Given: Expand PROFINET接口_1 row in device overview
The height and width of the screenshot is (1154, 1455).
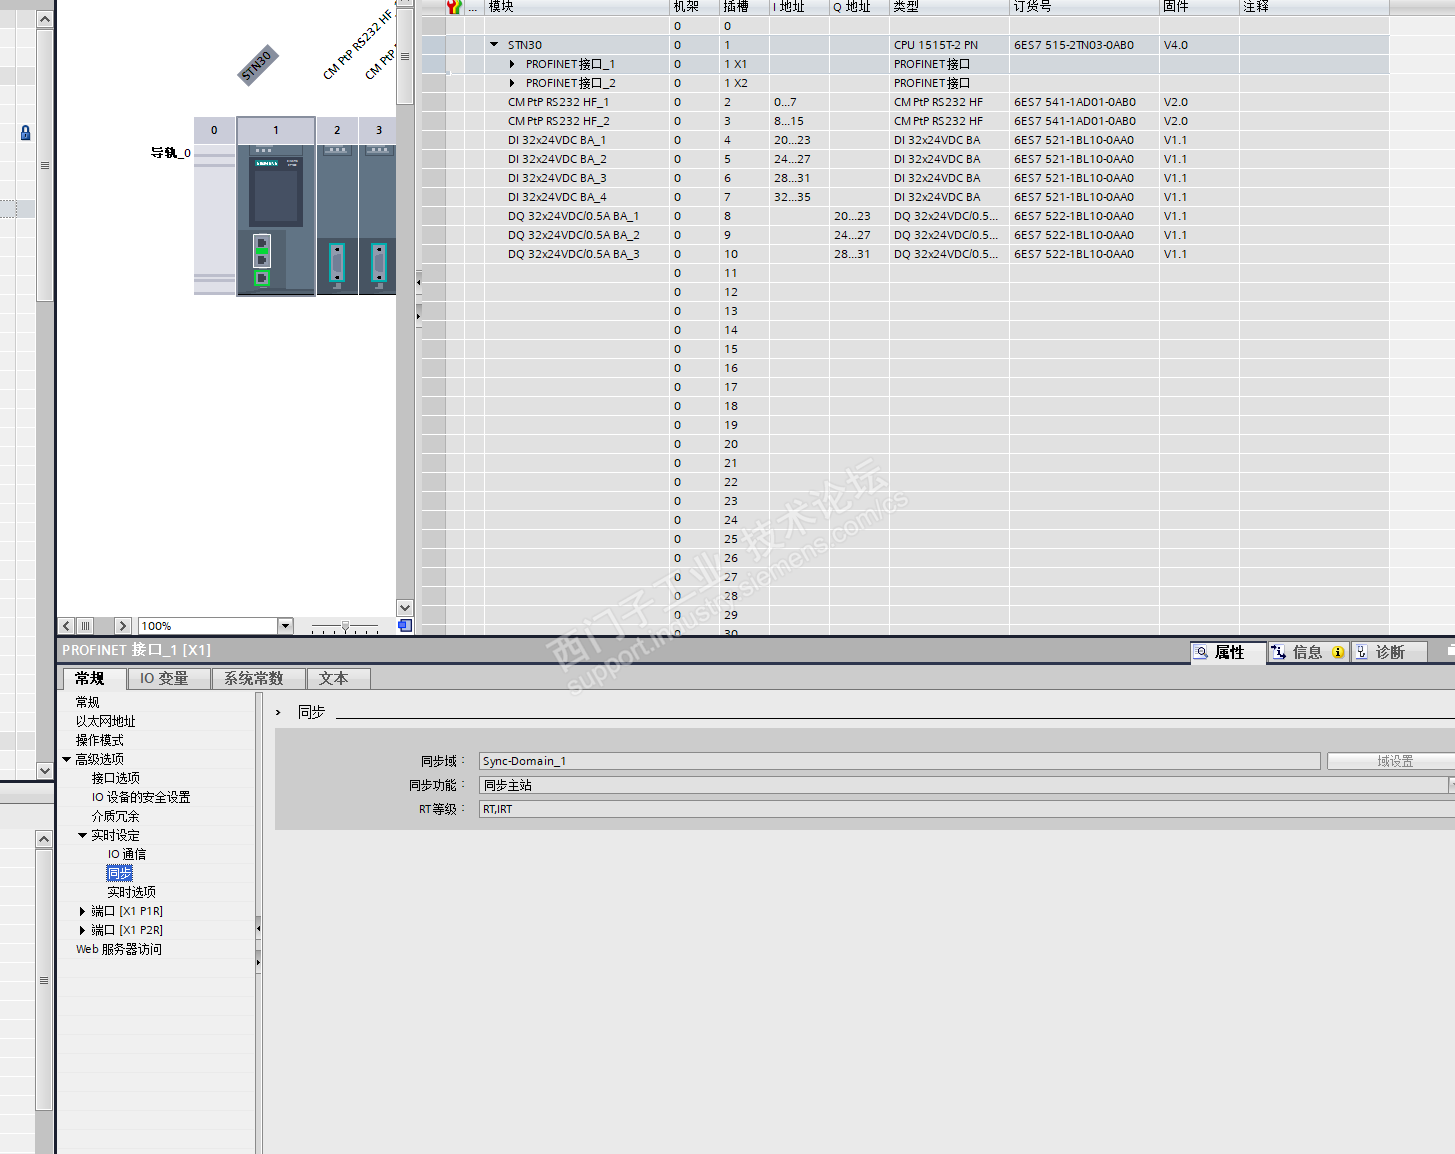Looking at the screenshot, I should pos(513,64).
